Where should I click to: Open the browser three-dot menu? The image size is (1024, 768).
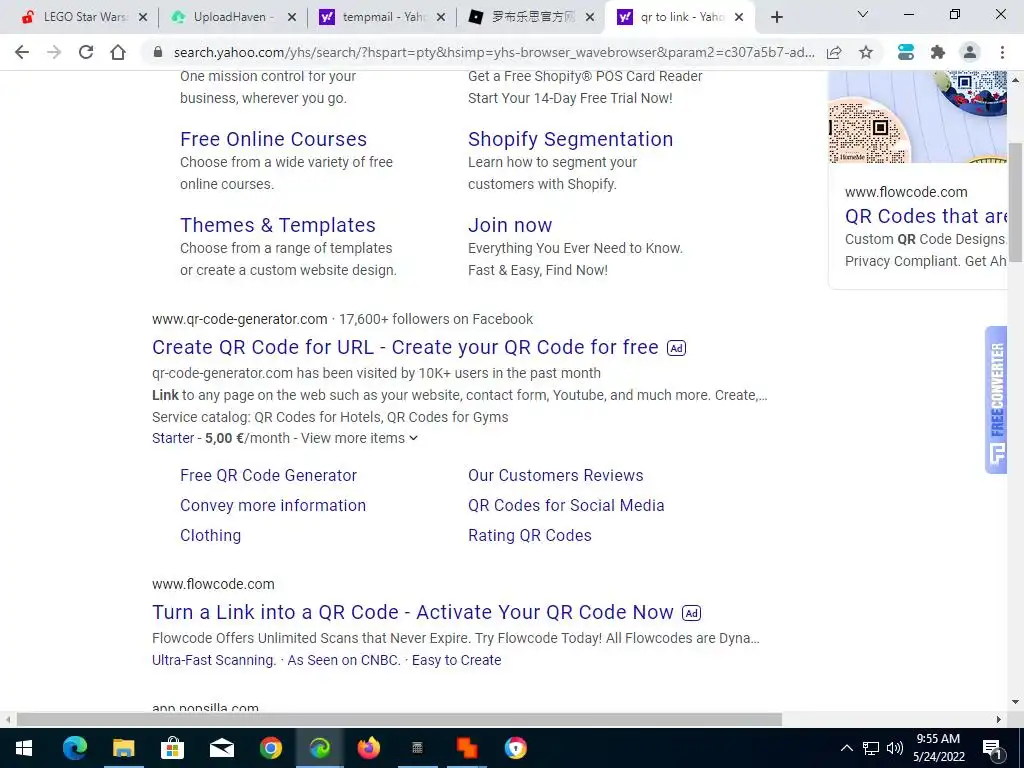pyautogui.click(x=1002, y=52)
